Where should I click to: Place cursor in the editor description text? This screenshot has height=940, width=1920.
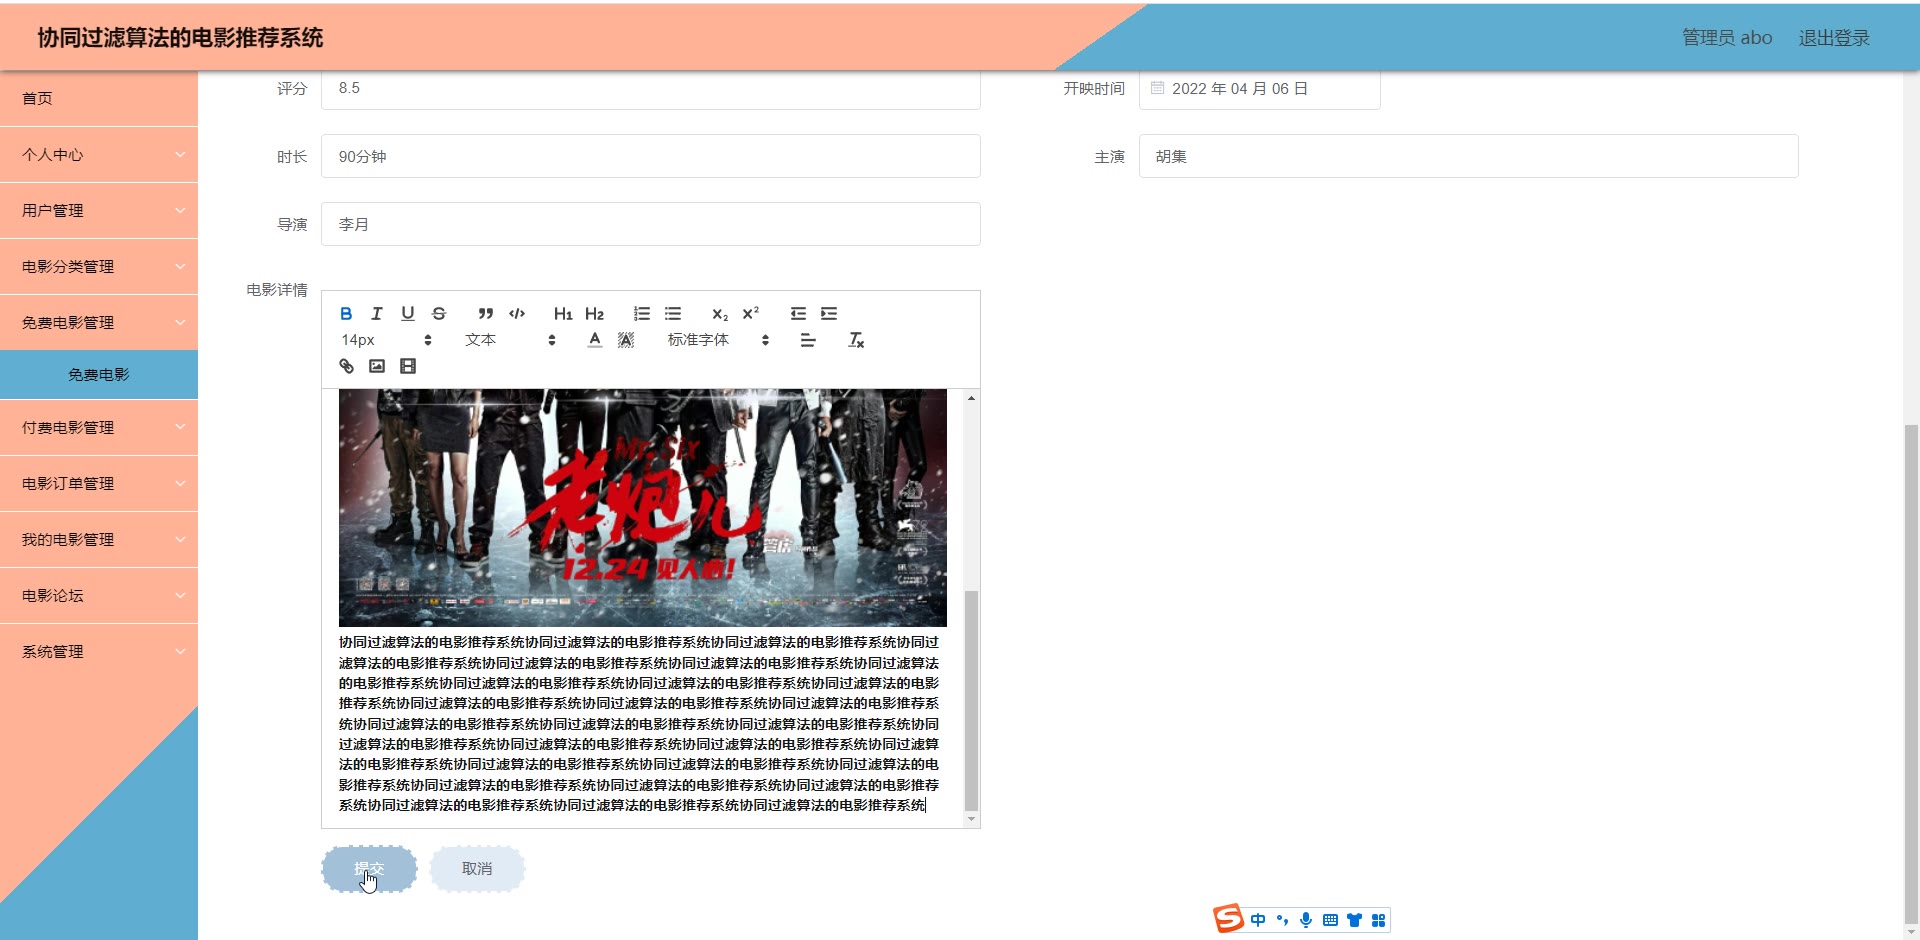click(639, 724)
